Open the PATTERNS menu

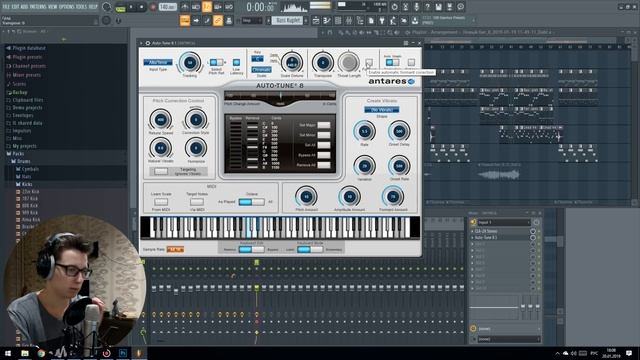(38, 7)
